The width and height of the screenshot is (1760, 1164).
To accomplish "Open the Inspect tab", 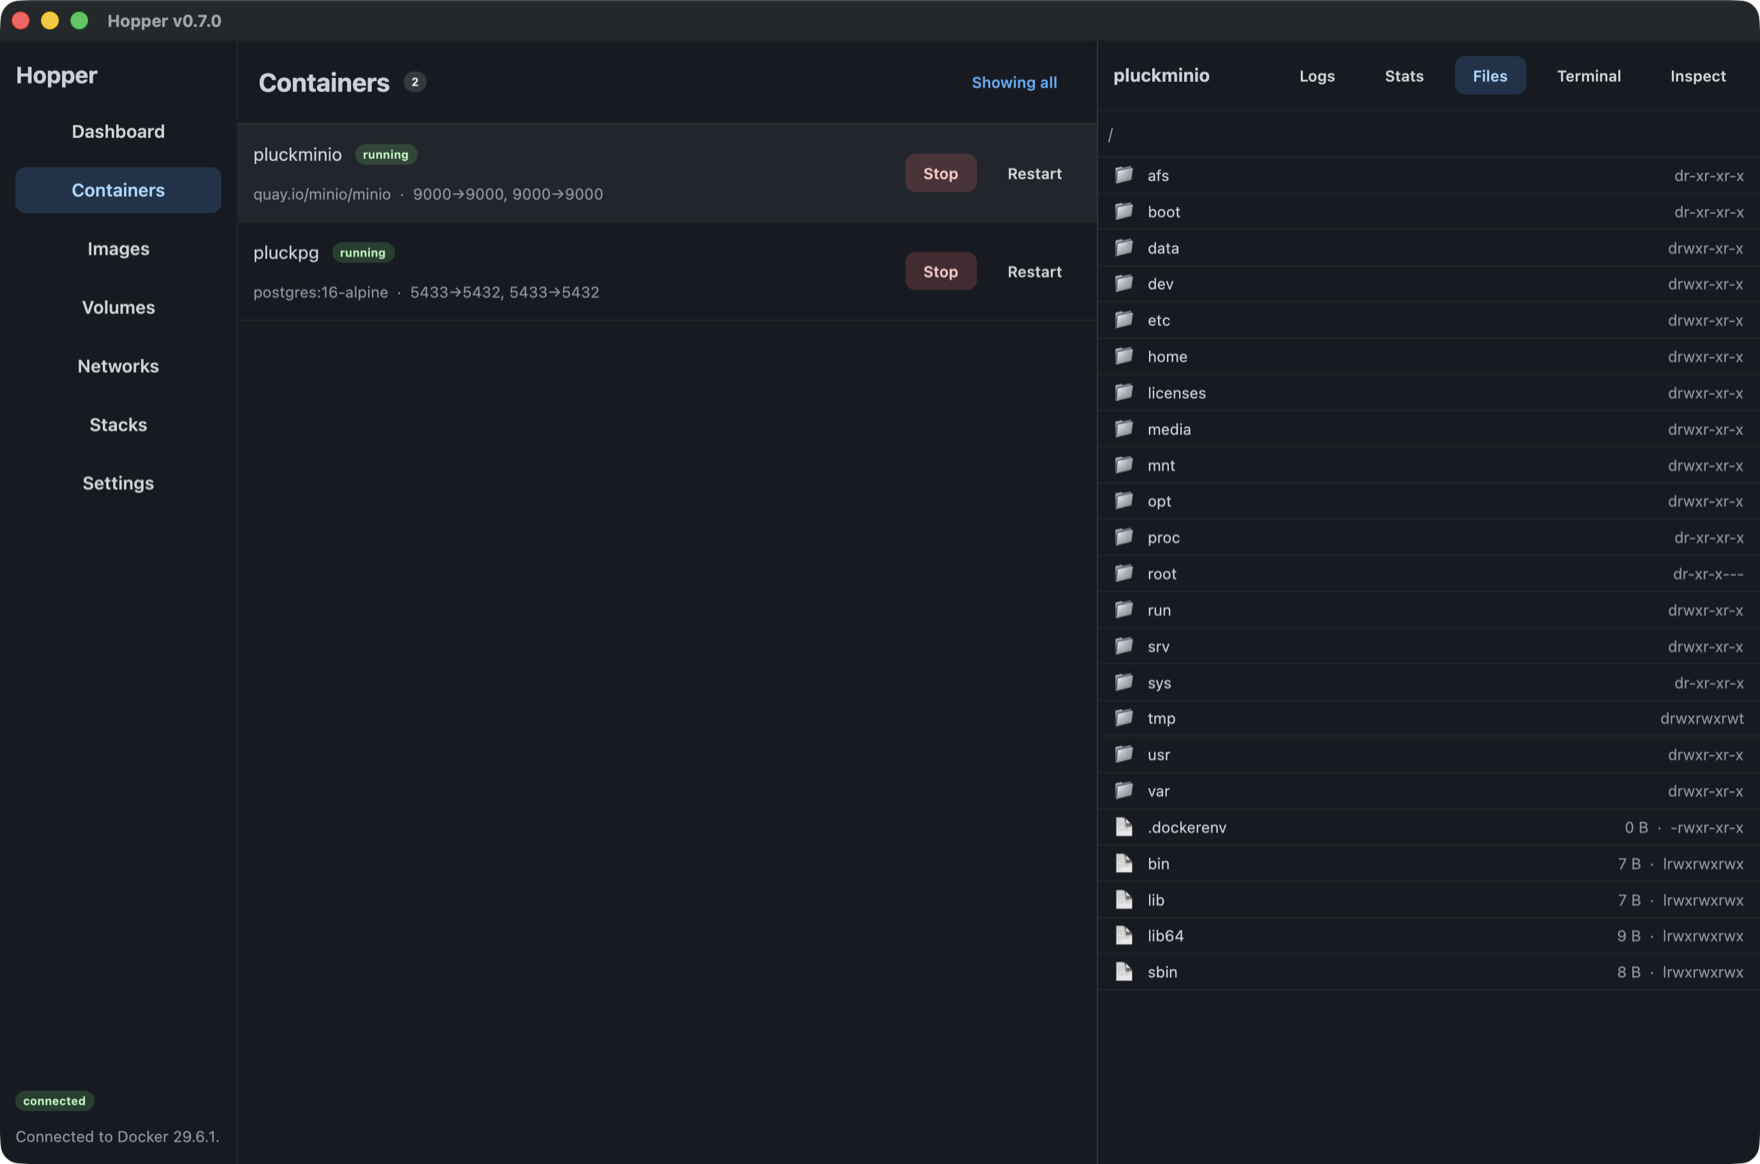I will tap(1698, 76).
